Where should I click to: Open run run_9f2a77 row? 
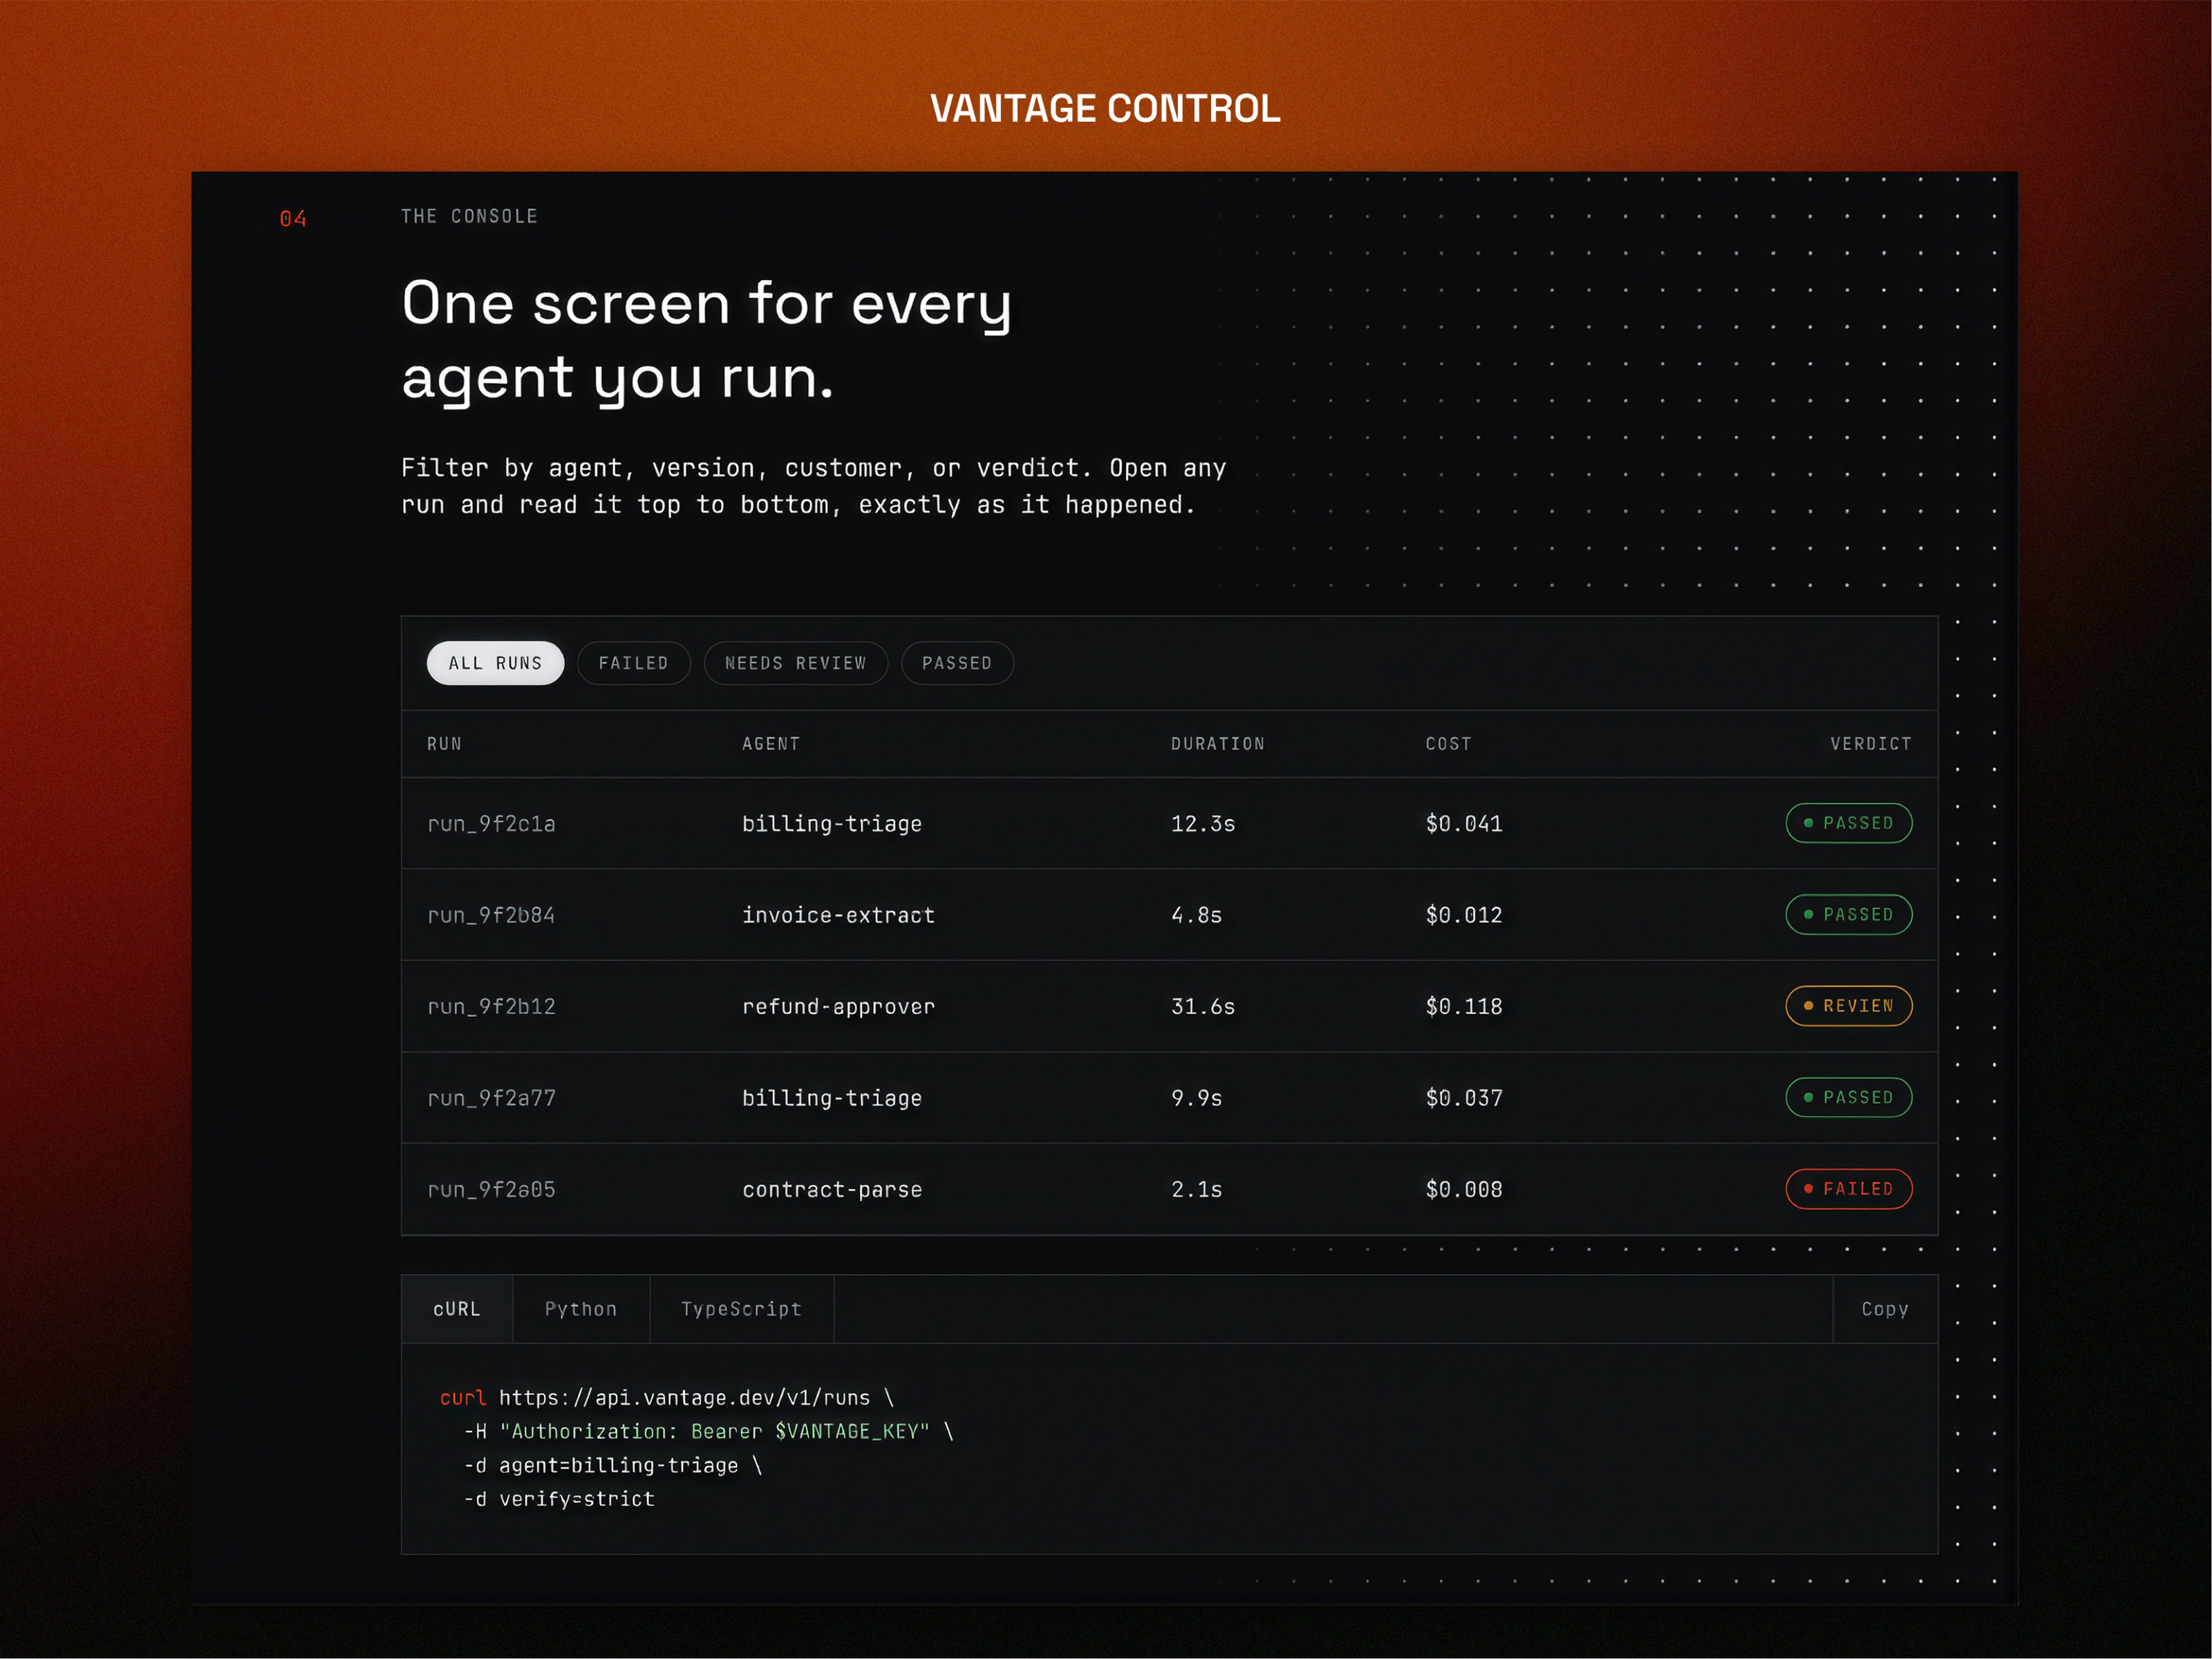(1169, 1098)
